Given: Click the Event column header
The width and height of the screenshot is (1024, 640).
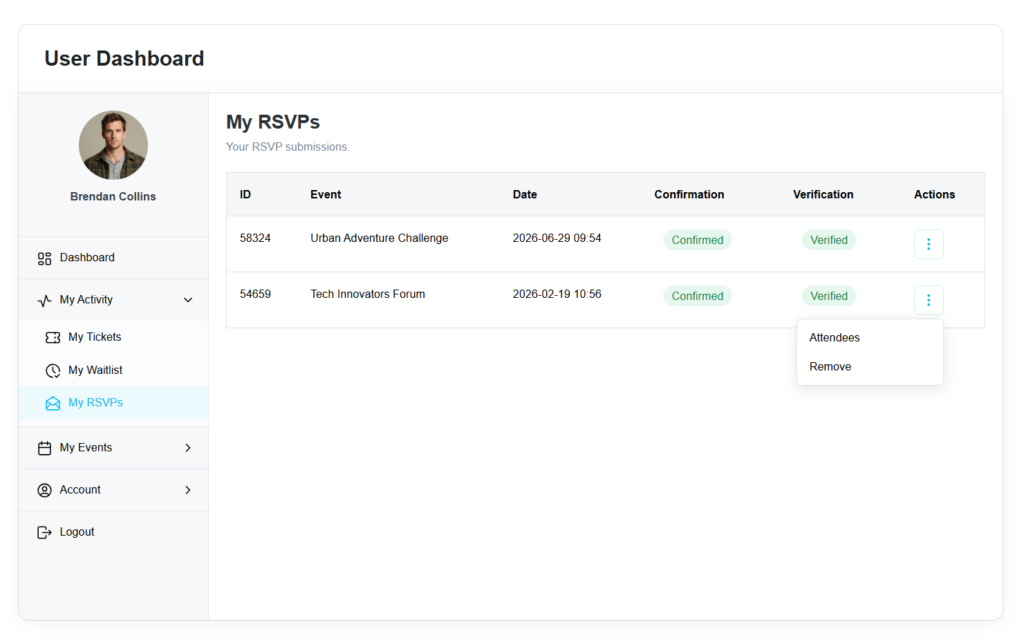Looking at the screenshot, I should click(x=325, y=195).
